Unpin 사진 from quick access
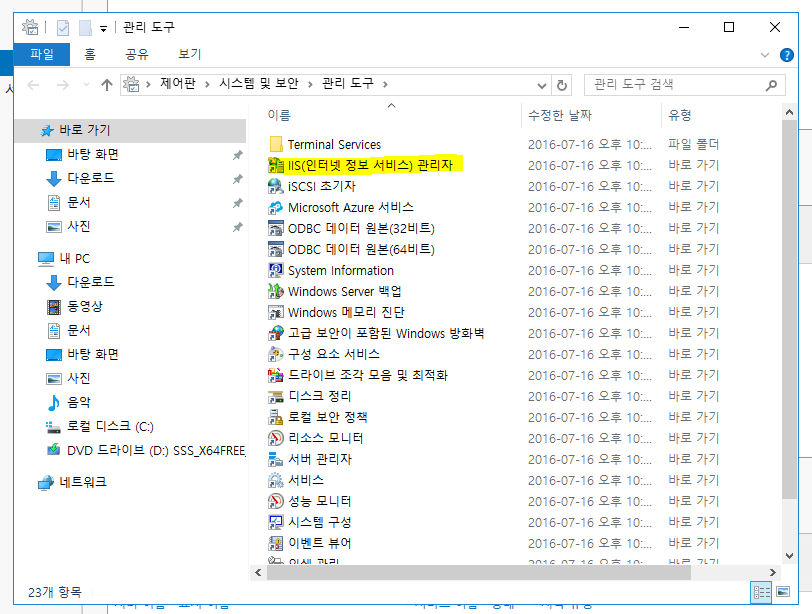 (238, 227)
